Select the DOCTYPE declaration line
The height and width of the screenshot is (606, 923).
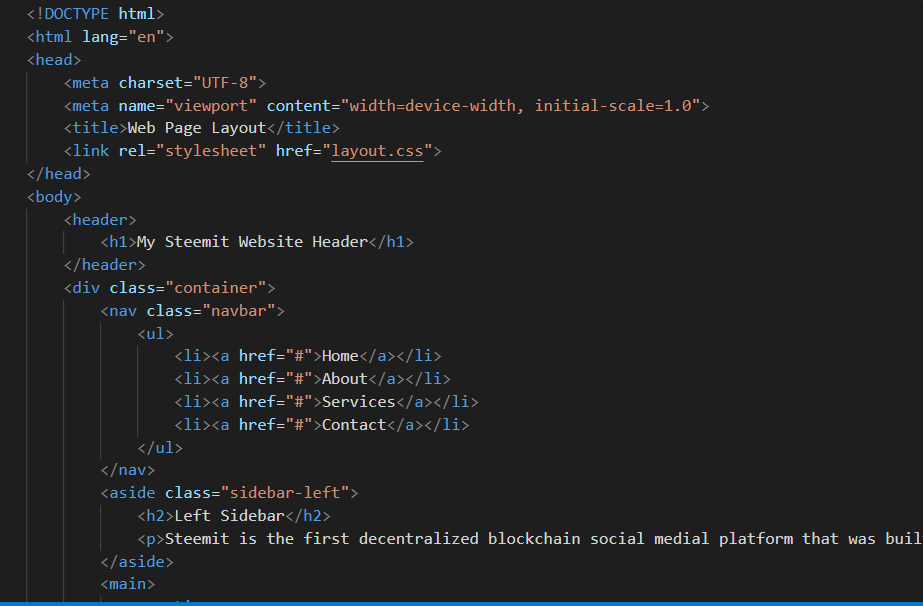click(x=95, y=14)
